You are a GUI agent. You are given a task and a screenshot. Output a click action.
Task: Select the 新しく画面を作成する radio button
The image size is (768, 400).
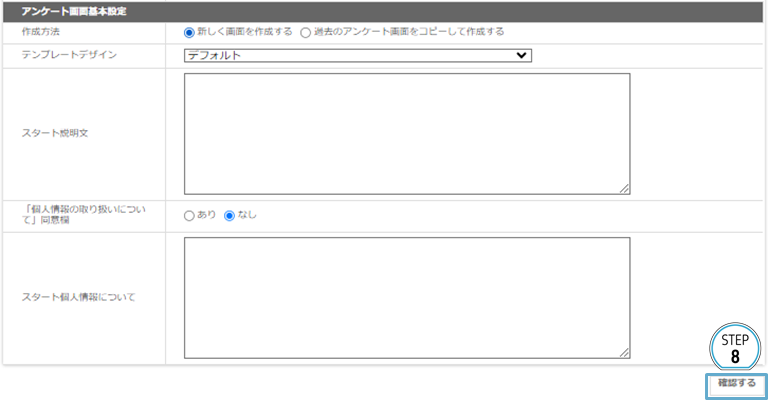pyautogui.click(x=190, y=32)
